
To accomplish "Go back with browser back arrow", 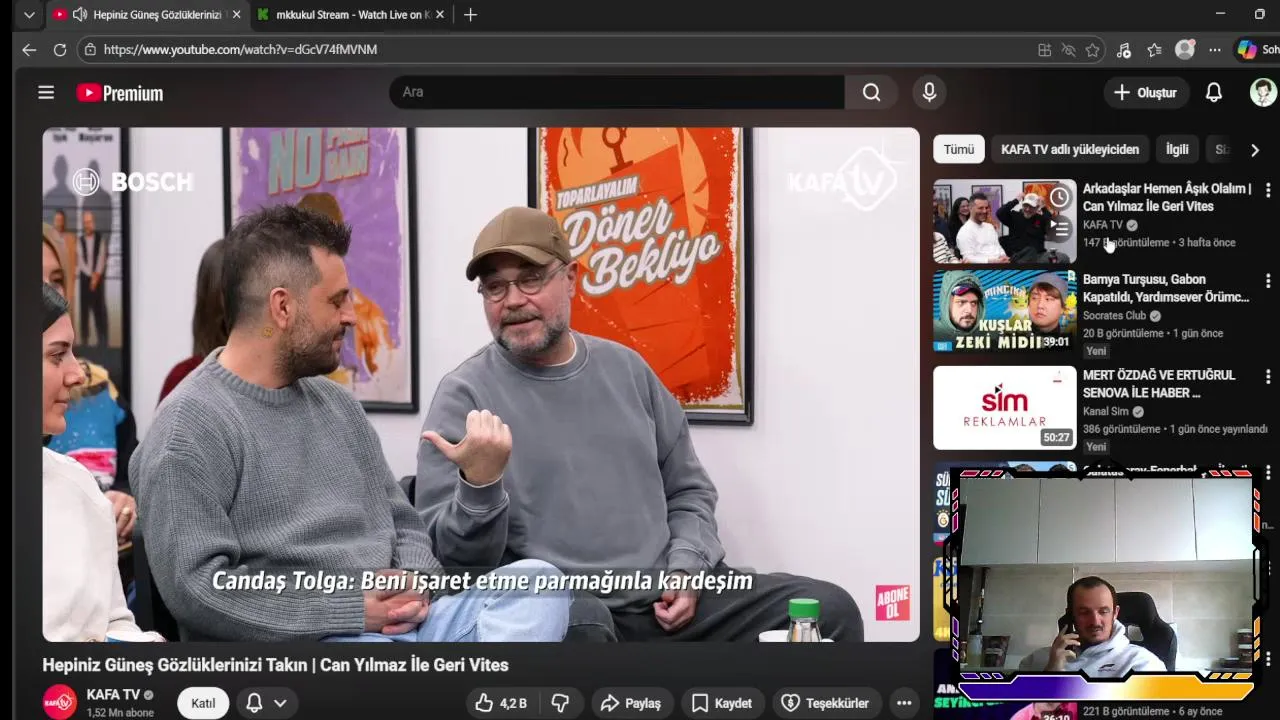I will click(29, 49).
